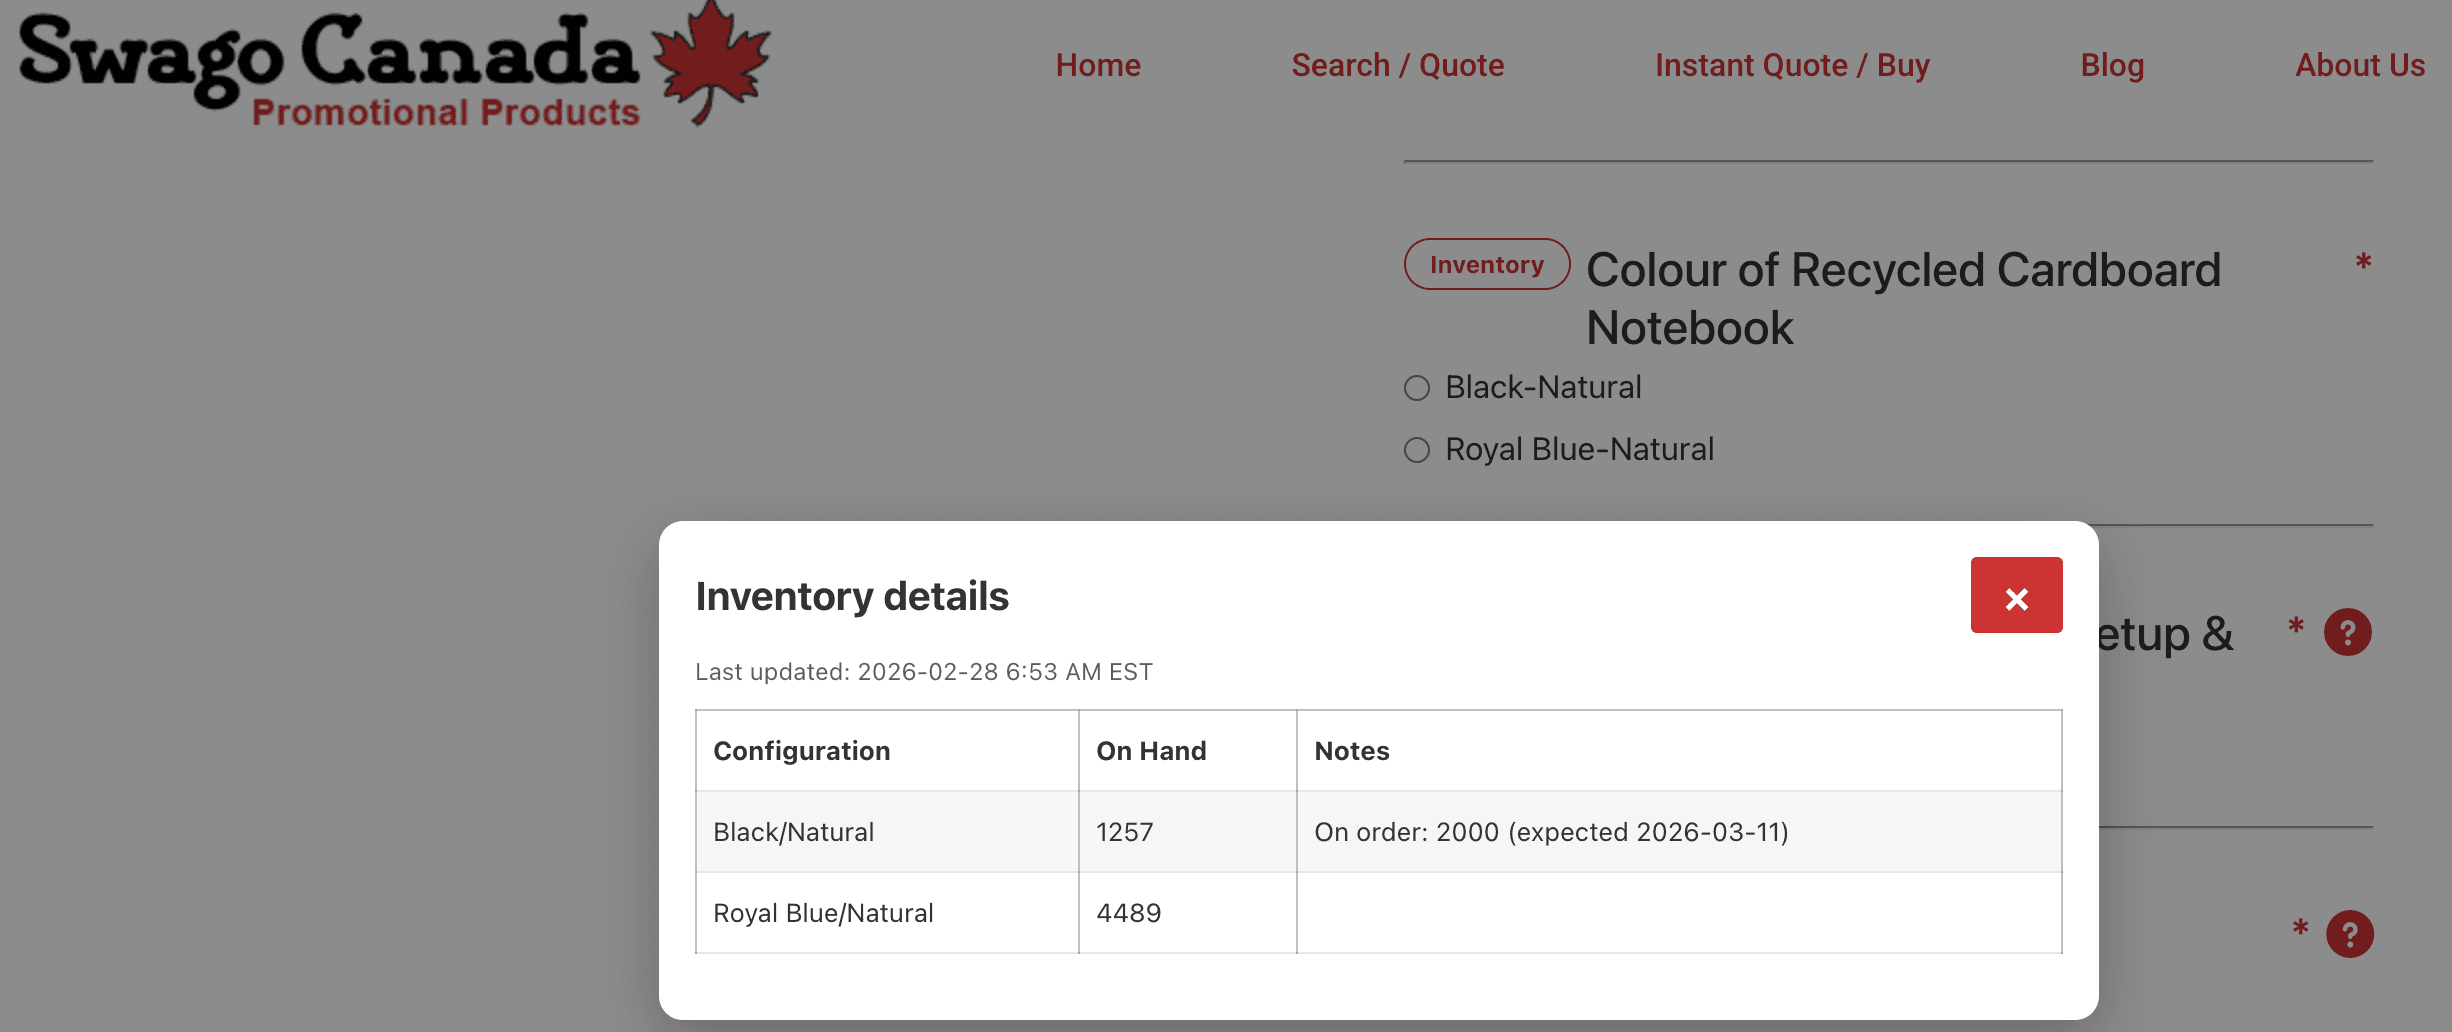Click the on-order note for Black/Natural
This screenshot has height=1032, width=2452.
[x=1551, y=831]
